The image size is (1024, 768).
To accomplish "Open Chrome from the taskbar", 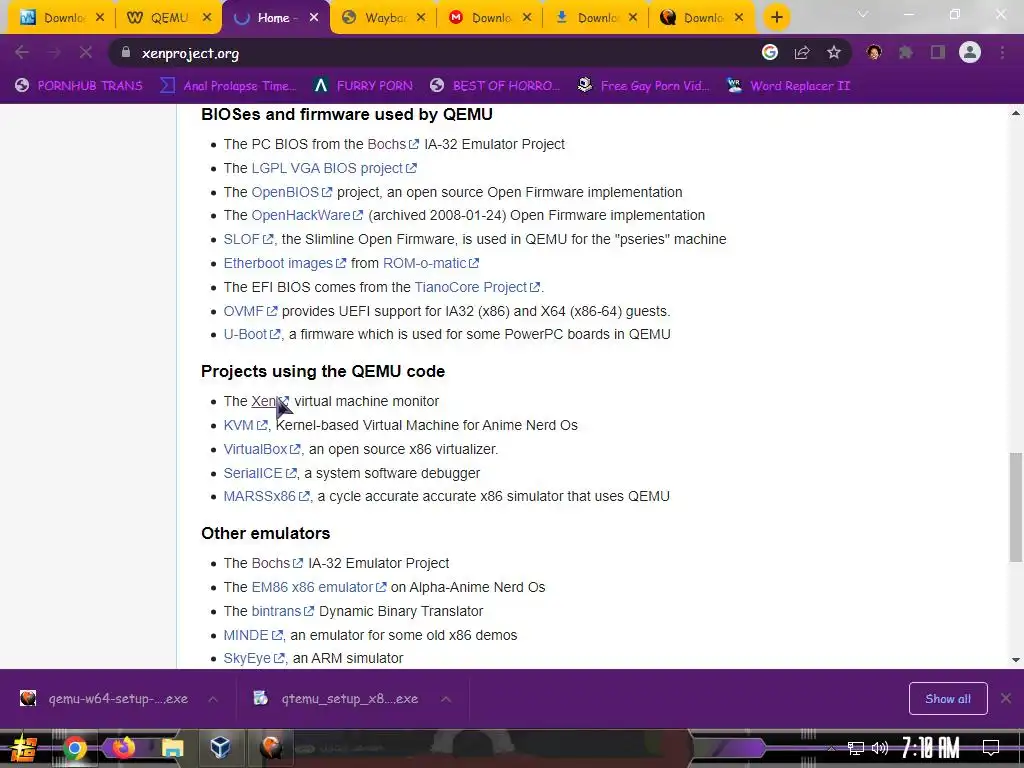I will (74, 748).
